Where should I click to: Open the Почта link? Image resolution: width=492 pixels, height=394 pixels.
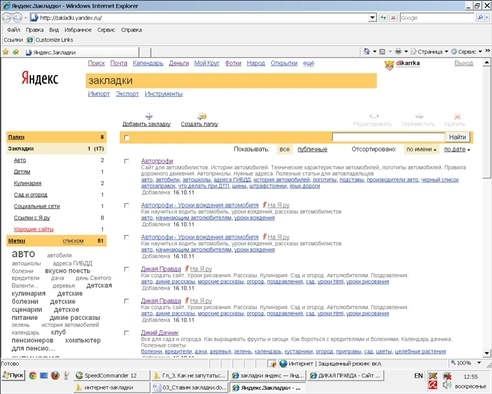tap(119, 63)
